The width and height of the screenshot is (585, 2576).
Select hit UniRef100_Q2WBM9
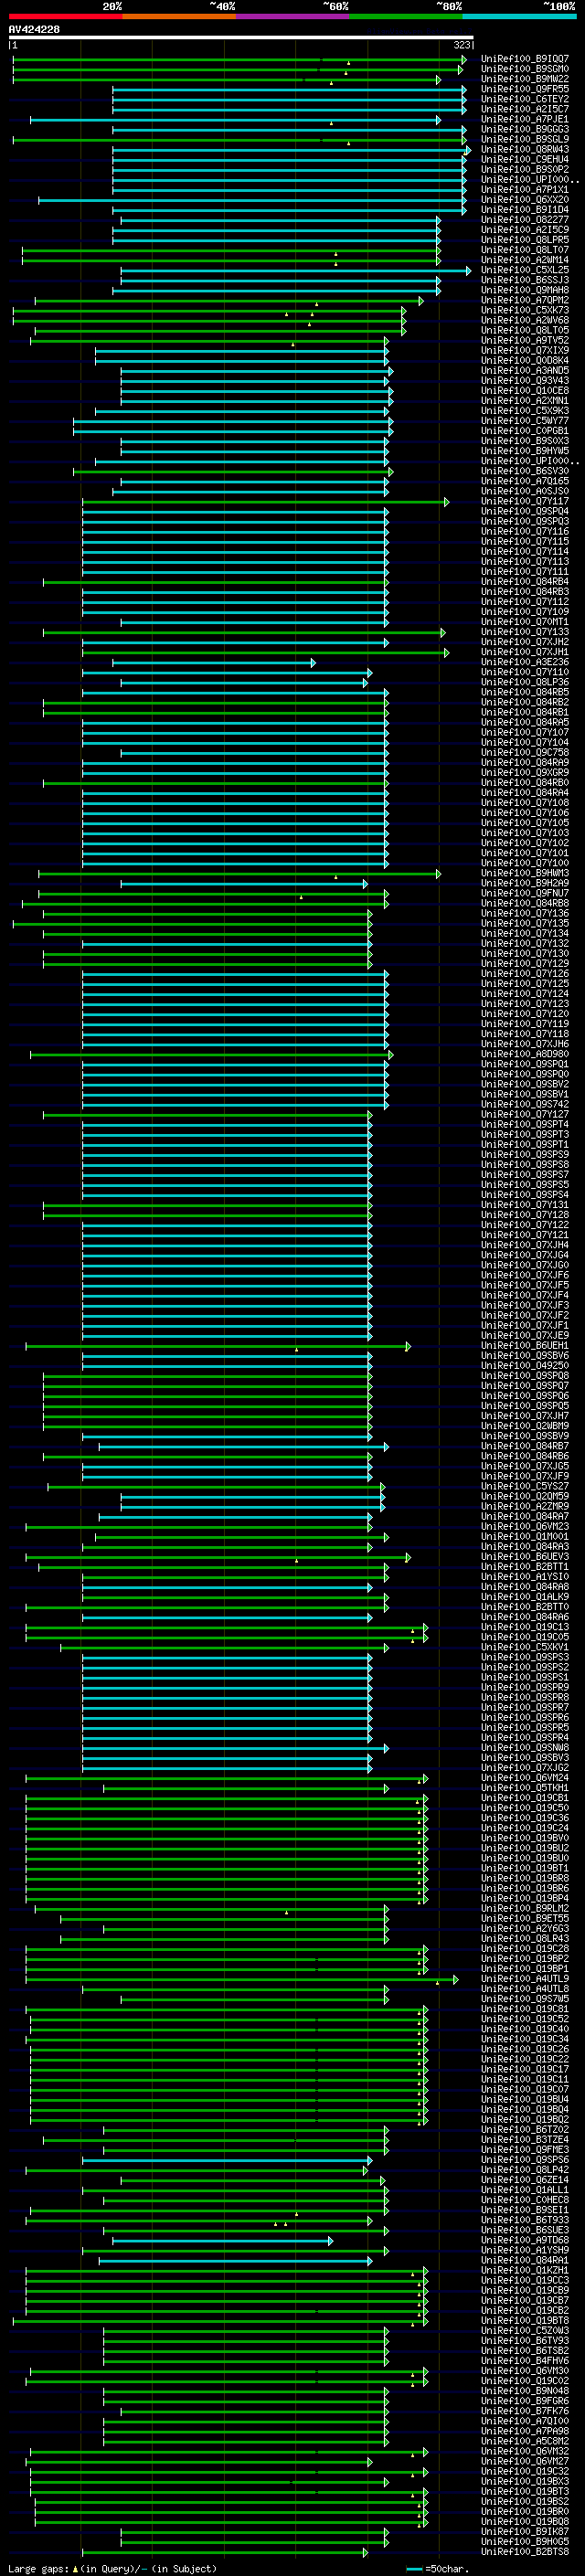coord(525,1426)
